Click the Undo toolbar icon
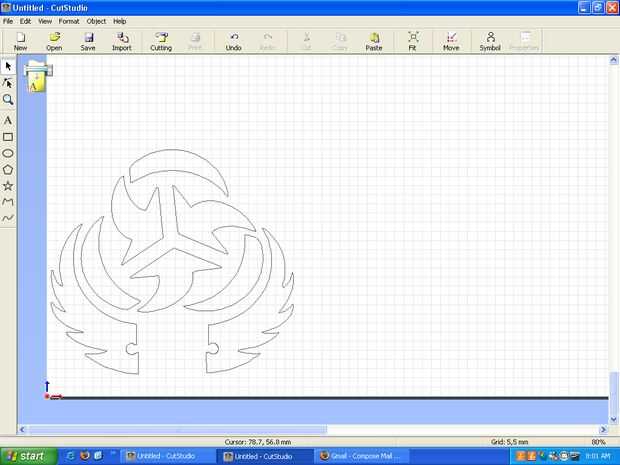620x465 pixels. [234, 41]
